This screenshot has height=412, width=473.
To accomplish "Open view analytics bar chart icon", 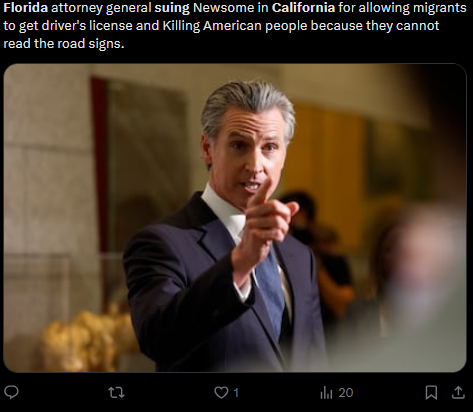I will pos(326,393).
